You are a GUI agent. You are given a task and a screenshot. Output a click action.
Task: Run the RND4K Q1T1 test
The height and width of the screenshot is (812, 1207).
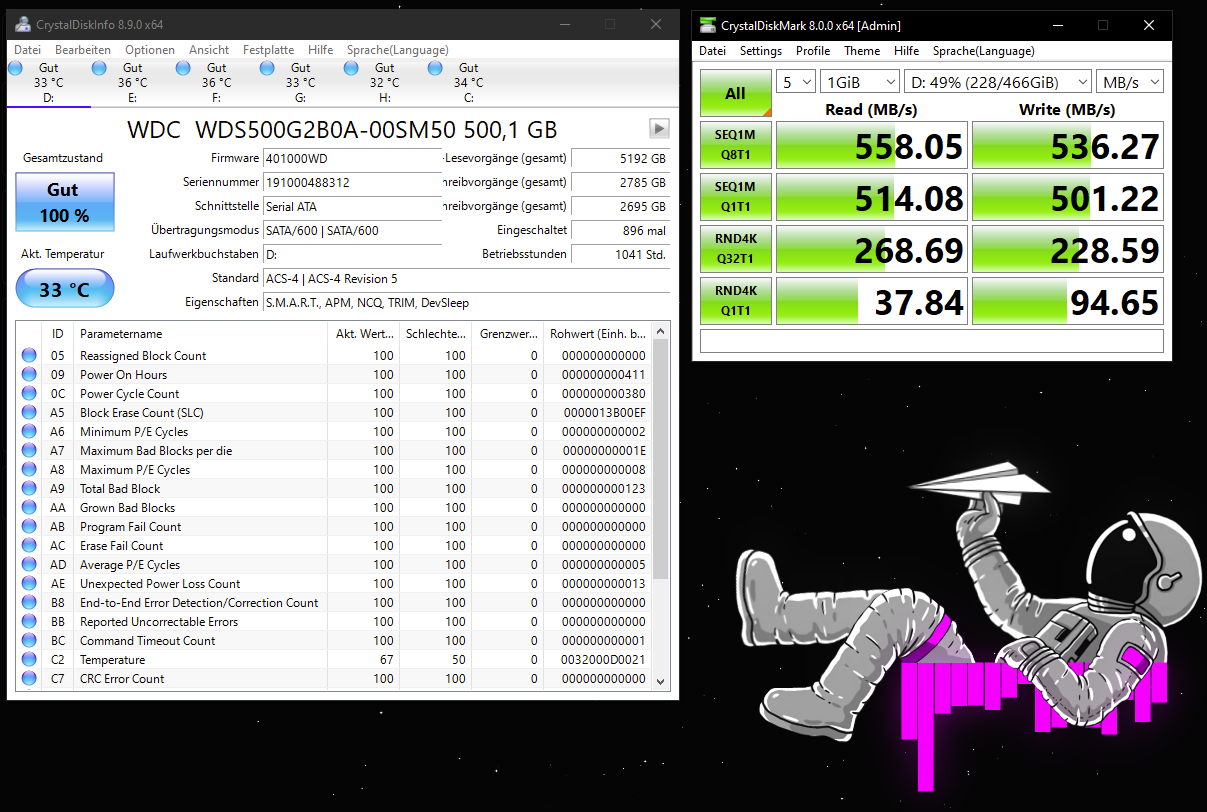click(735, 302)
